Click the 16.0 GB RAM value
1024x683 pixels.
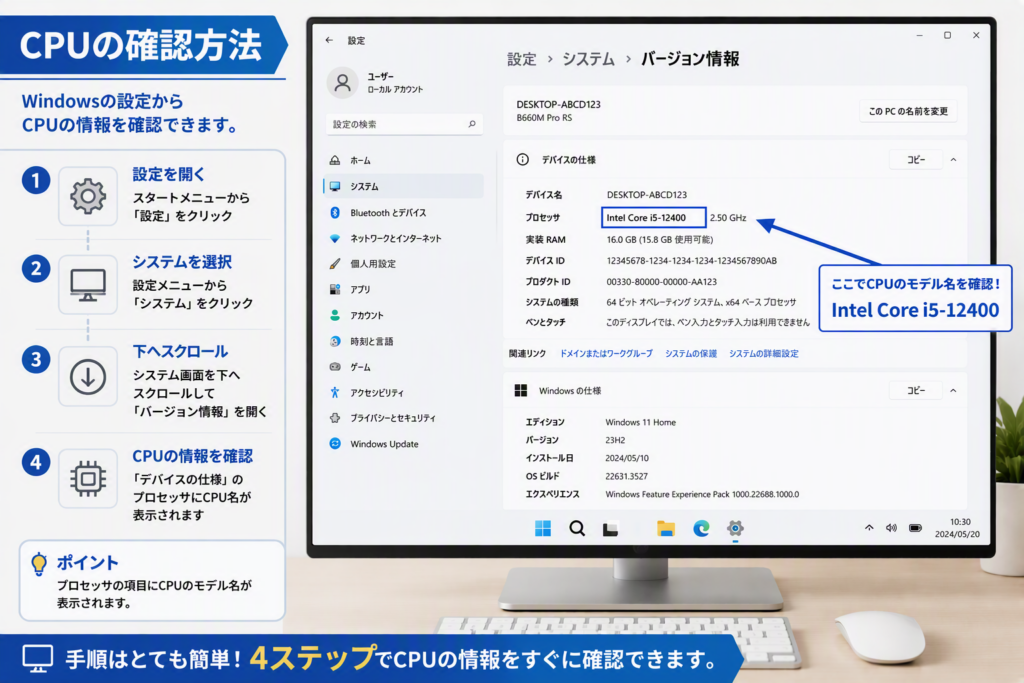[x=660, y=239]
